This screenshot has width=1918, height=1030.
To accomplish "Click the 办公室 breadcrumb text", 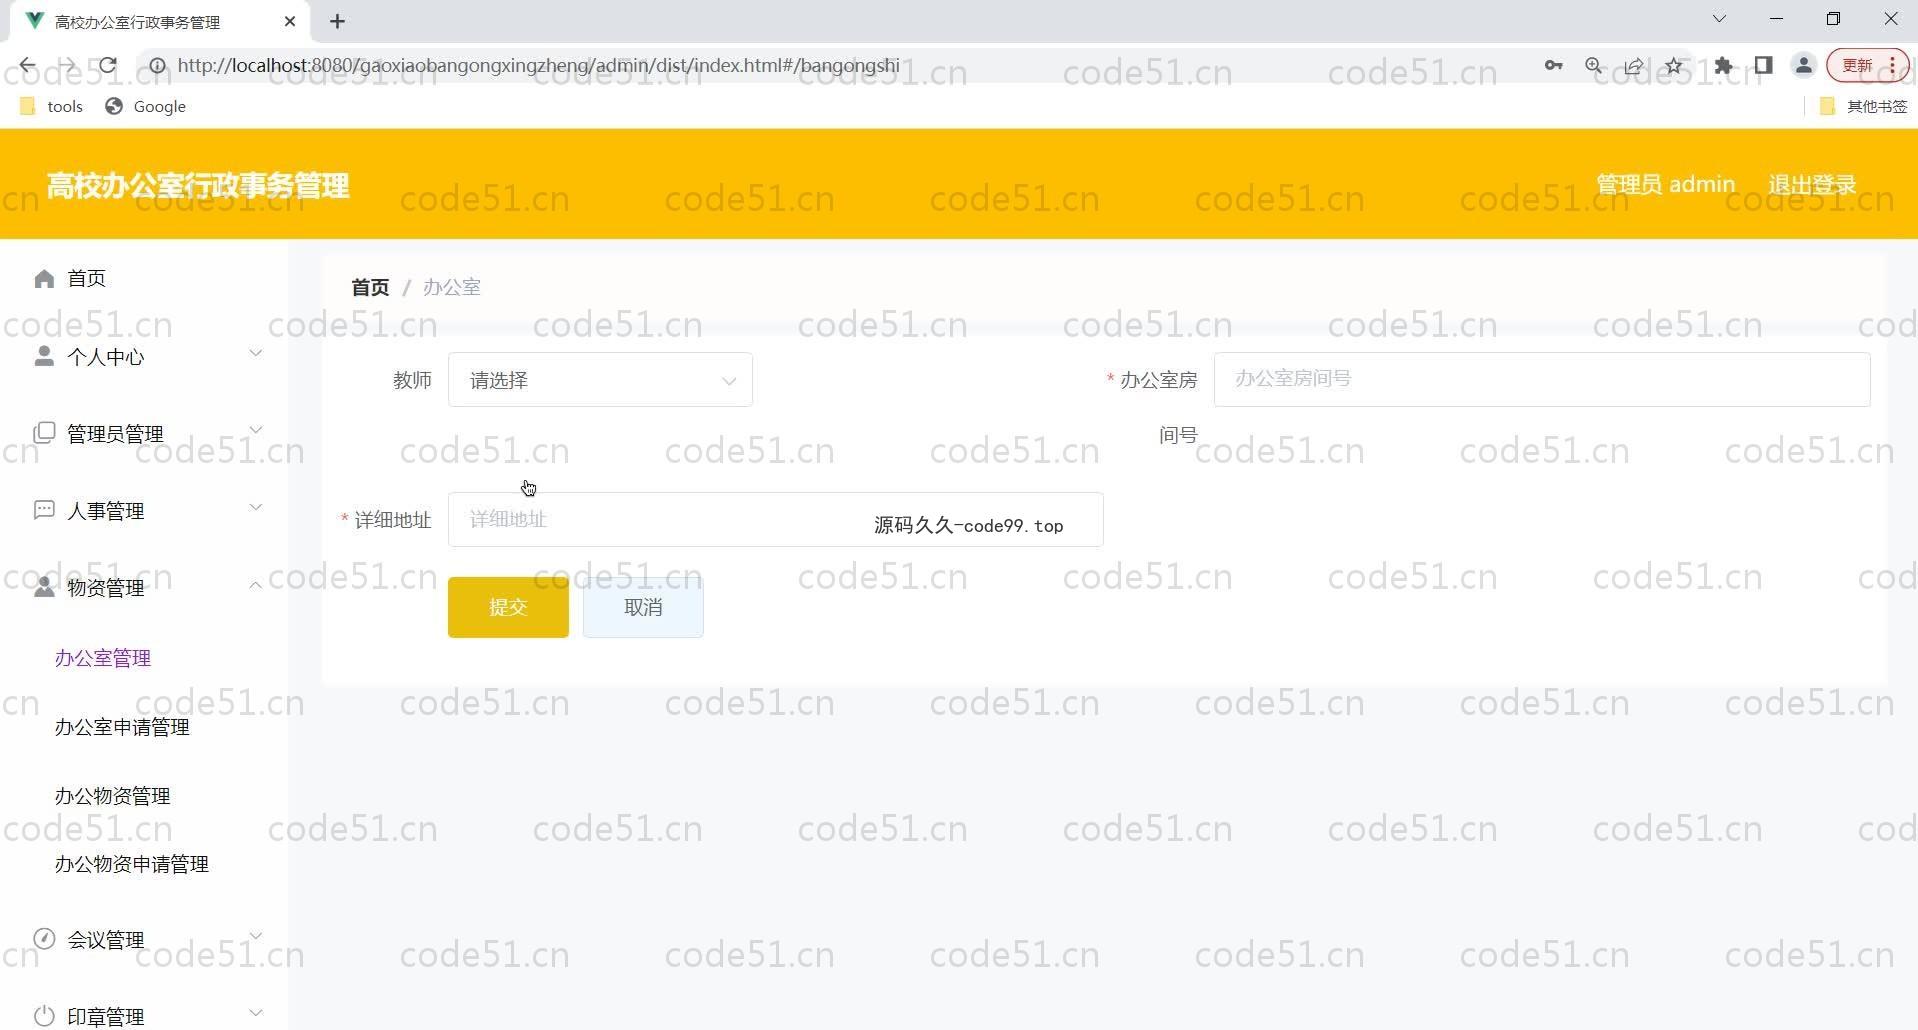I will pyautogui.click(x=452, y=287).
